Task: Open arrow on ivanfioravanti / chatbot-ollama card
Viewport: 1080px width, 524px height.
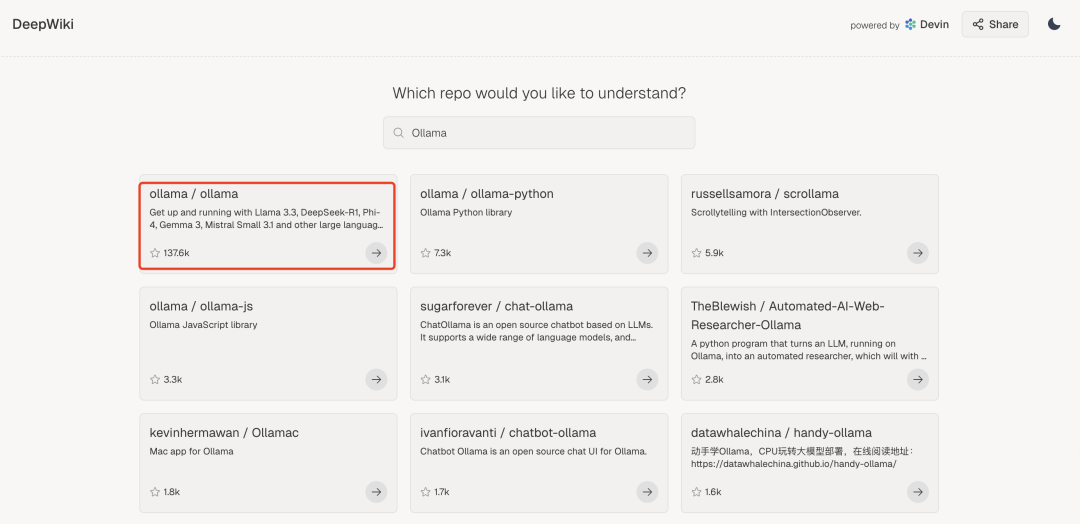Action: pyautogui.click(x=647, y=492)
